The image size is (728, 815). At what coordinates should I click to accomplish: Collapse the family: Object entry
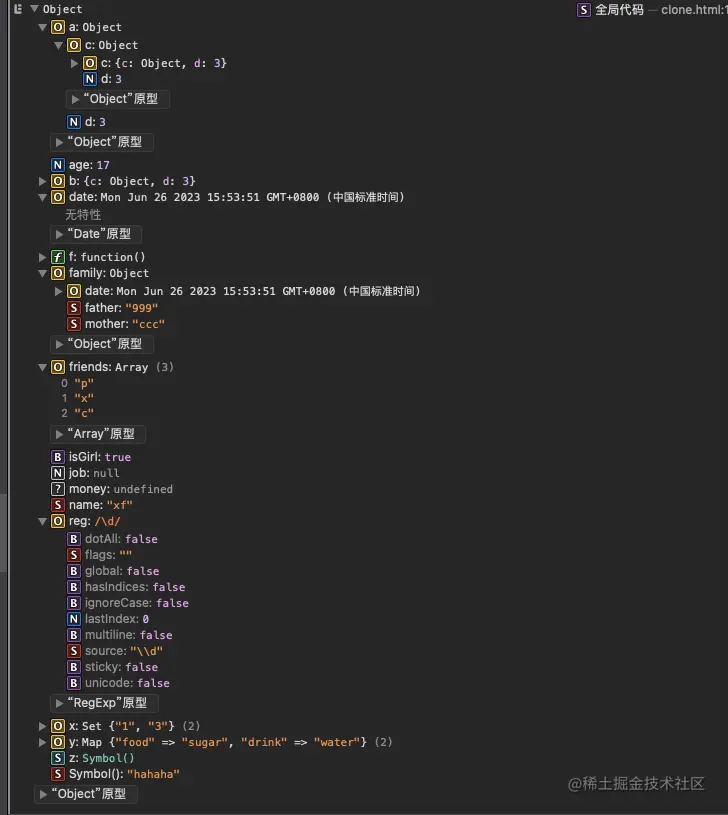point(43,273)
